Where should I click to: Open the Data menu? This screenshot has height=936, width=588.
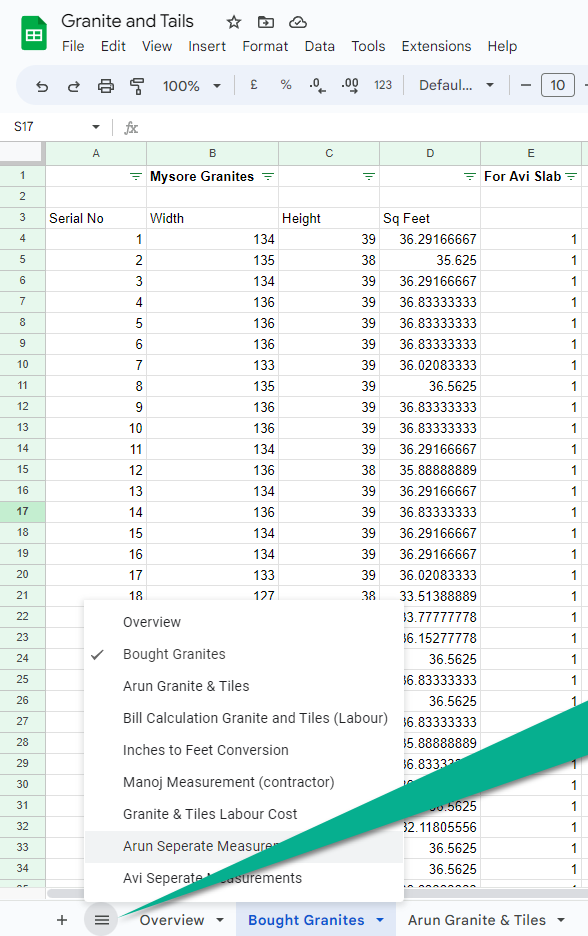pos(319,47)
